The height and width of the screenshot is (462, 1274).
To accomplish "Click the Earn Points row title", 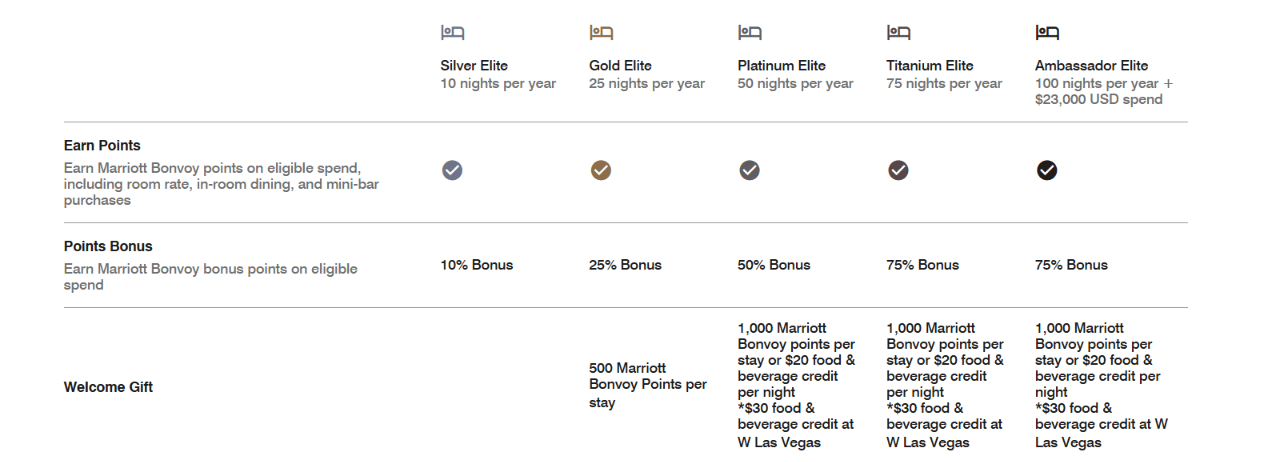I will click(102, 146).
